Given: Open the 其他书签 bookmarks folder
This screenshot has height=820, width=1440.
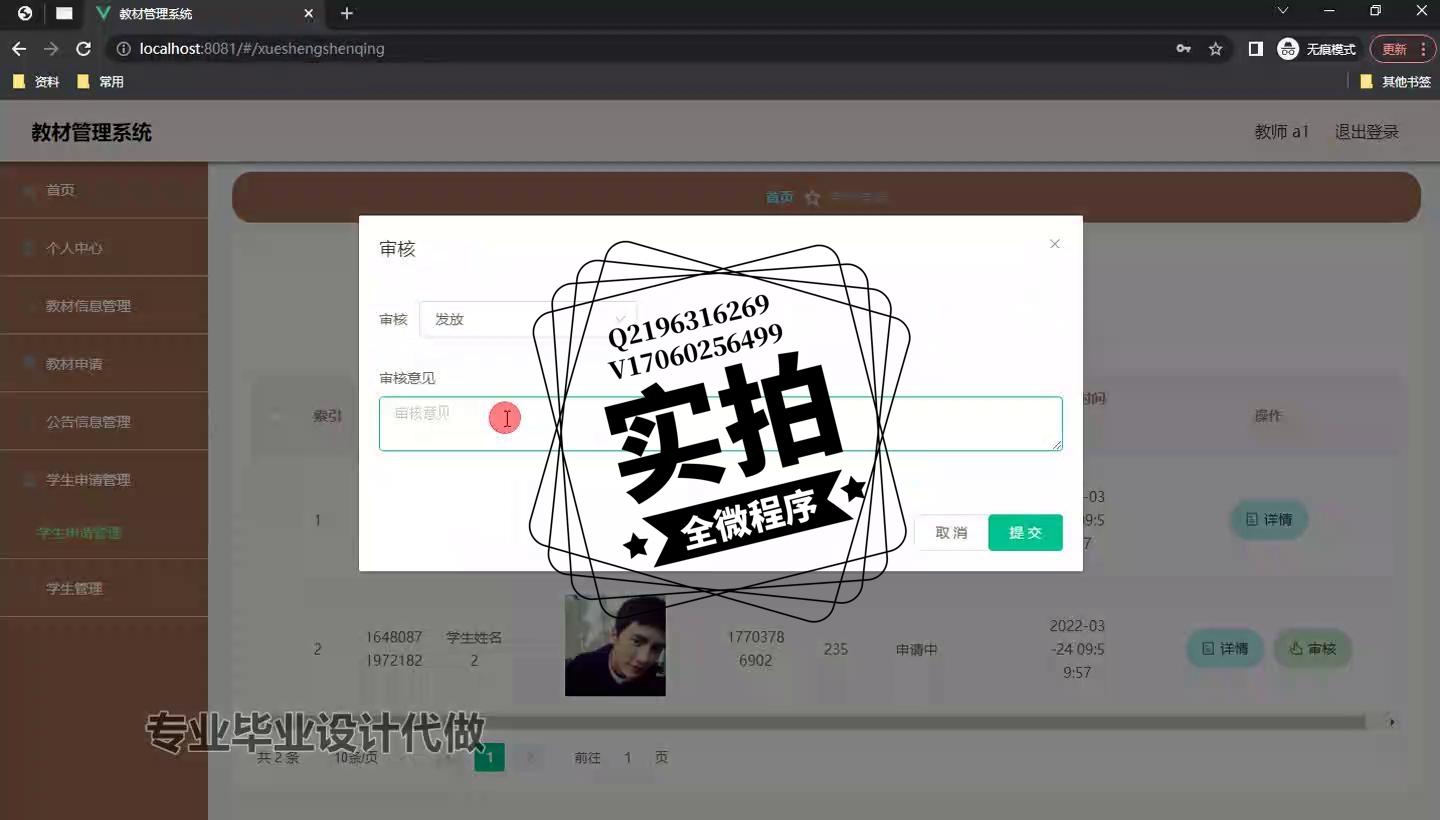Looking at the screenshot, I should (1396, 82).
